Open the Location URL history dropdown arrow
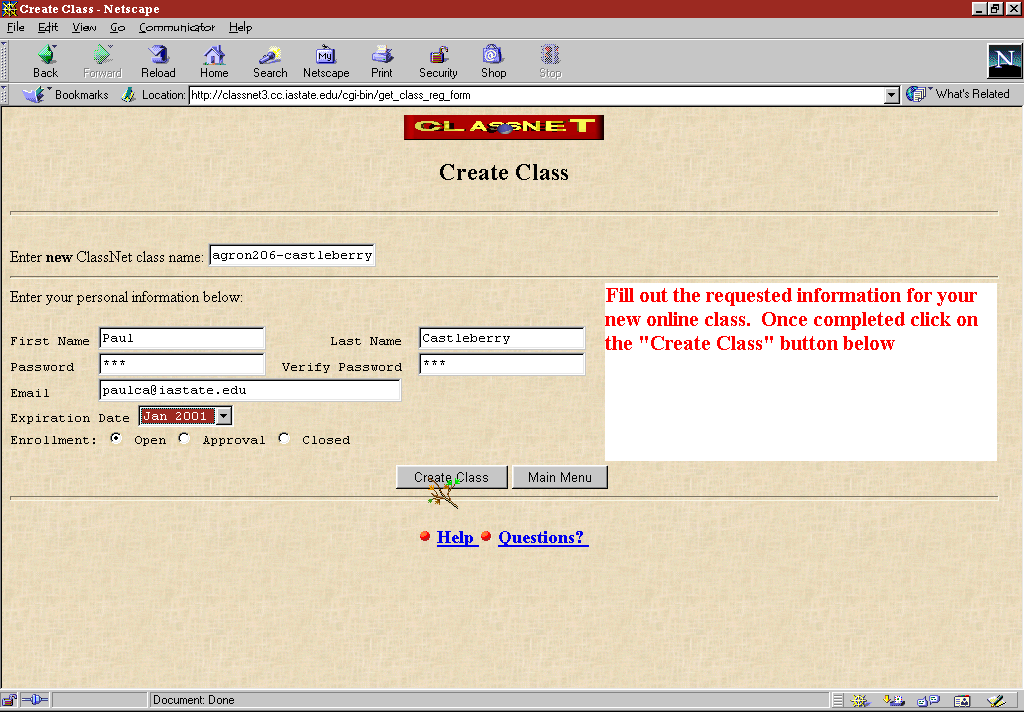 [892, 95]
